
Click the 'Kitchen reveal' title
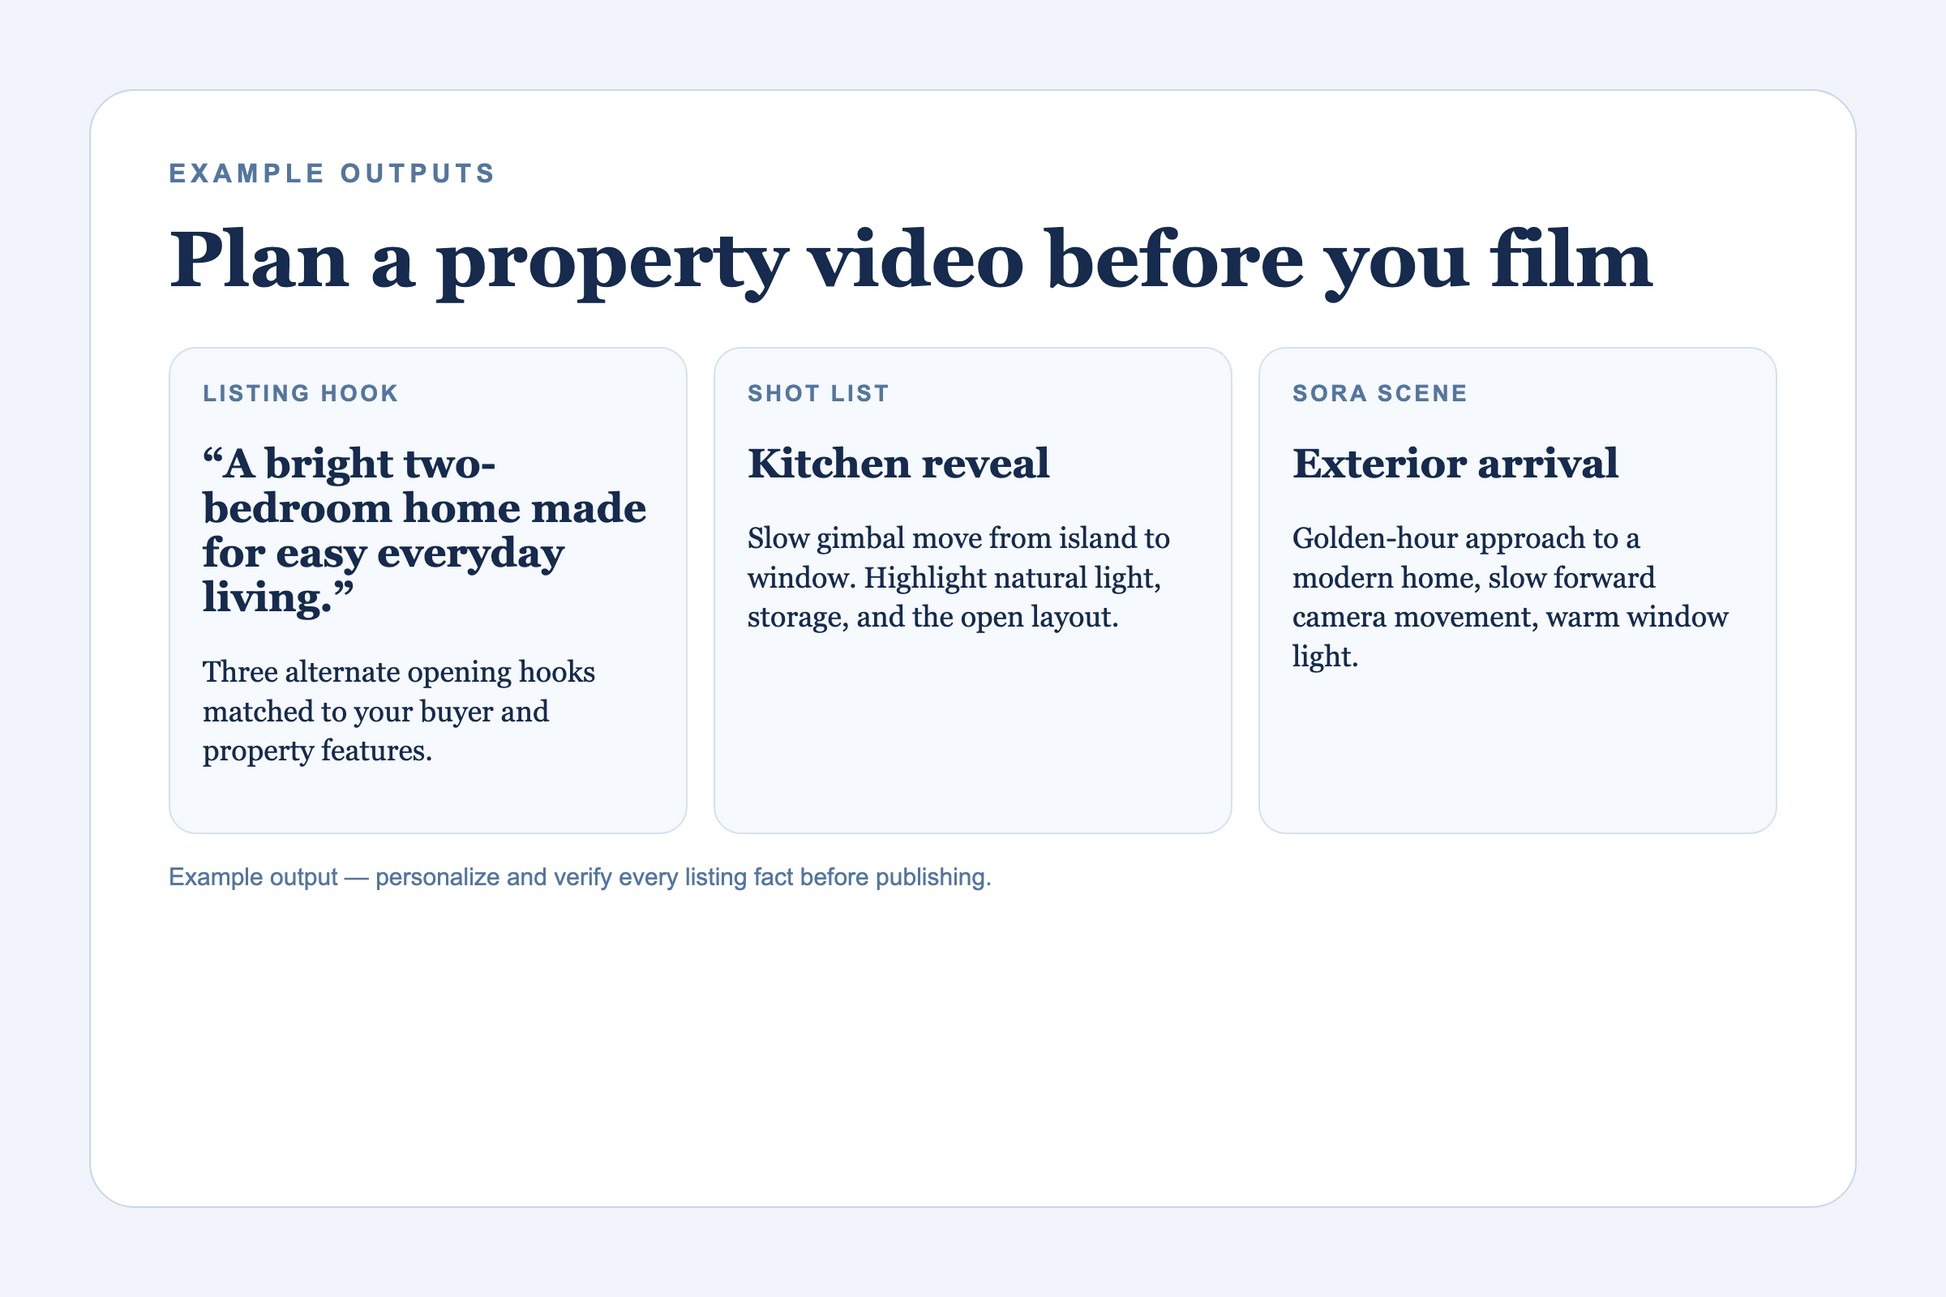click(898, 463)
